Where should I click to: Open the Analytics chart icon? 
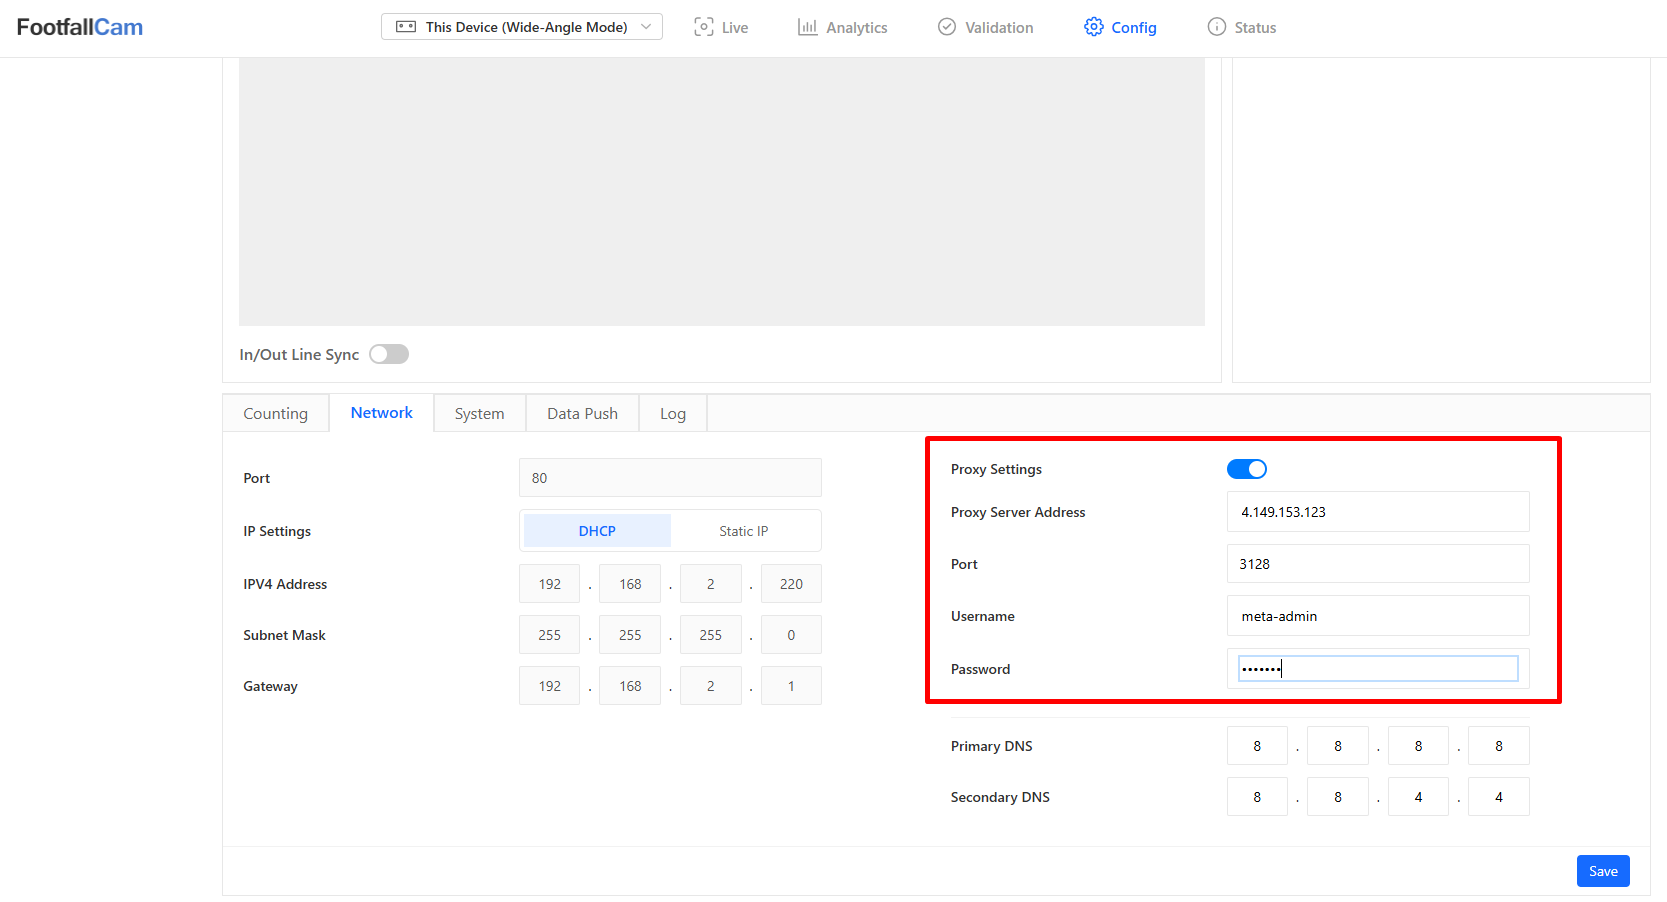[x=807, y=27]
